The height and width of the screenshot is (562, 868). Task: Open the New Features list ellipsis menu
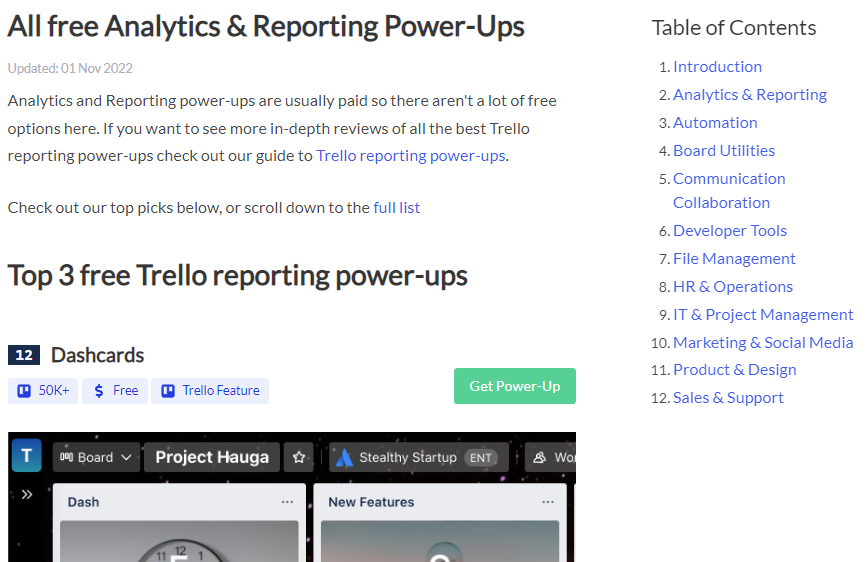547,502
